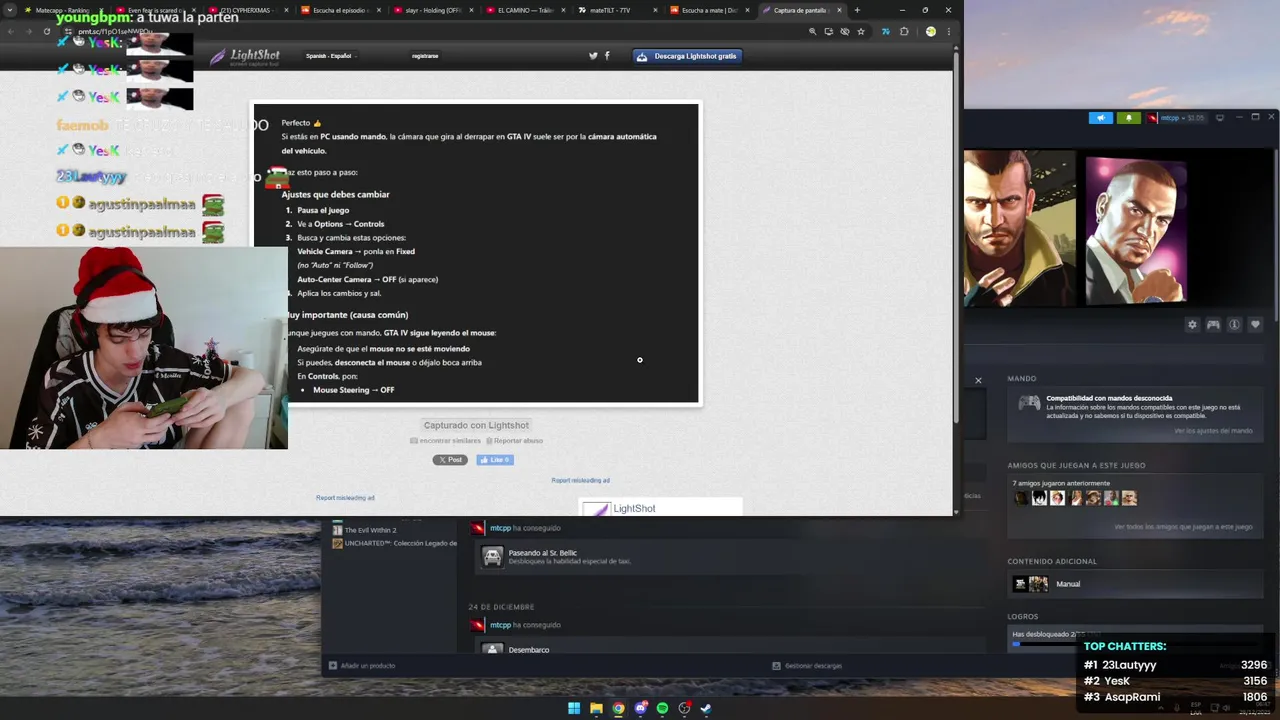Click the first friend avatar in Steam
1280x720 pixels.
[1021, 498]
